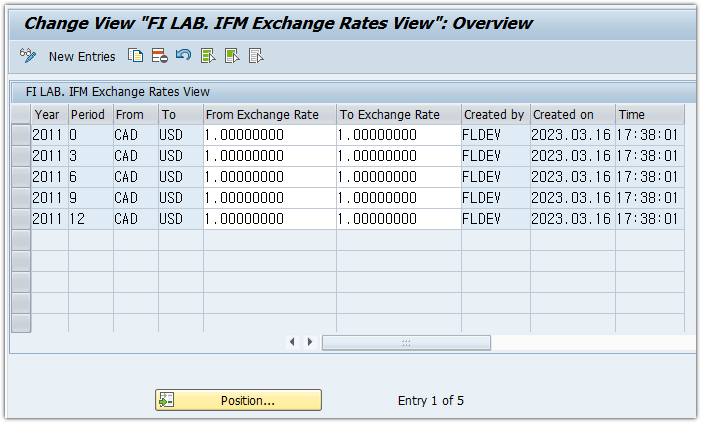This screenshot has width=701, height=423.
Task: Click the Select All icon
Action: 208,56
